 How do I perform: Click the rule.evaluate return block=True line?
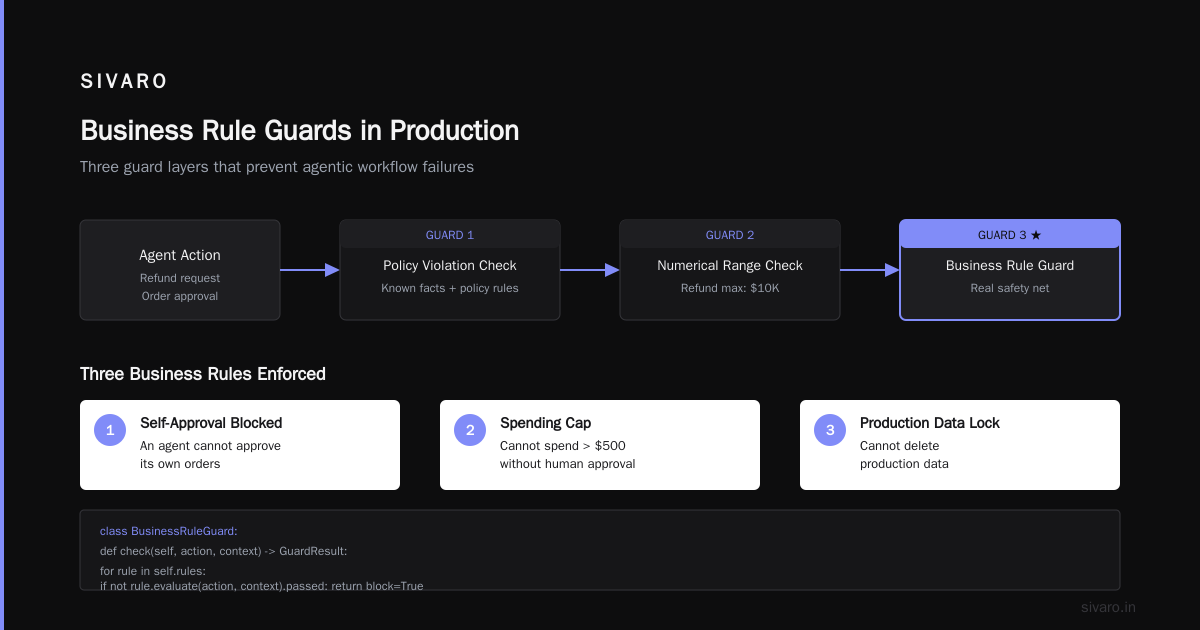point(262,585)
